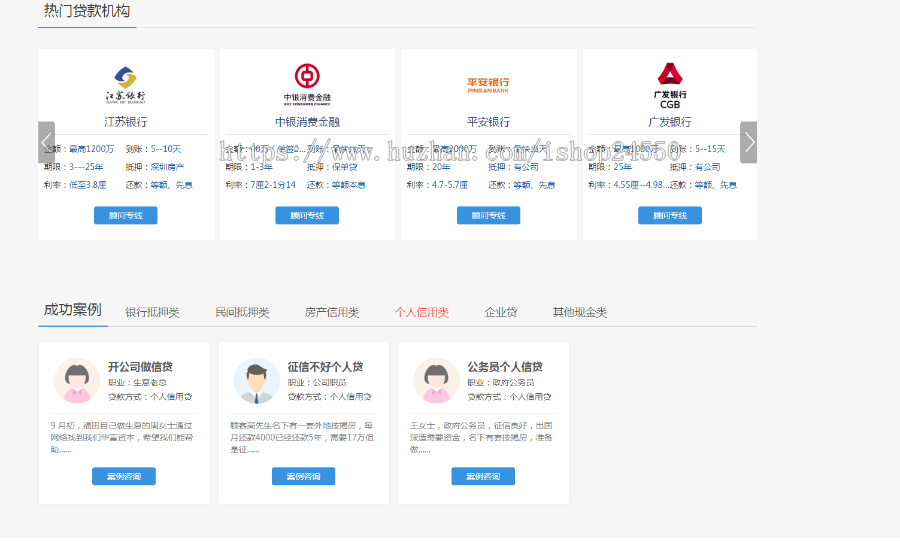This screenshot has width=900, height=541.
Task: Click 中银消费金融 collateral 保单贷
Action: 344,167
